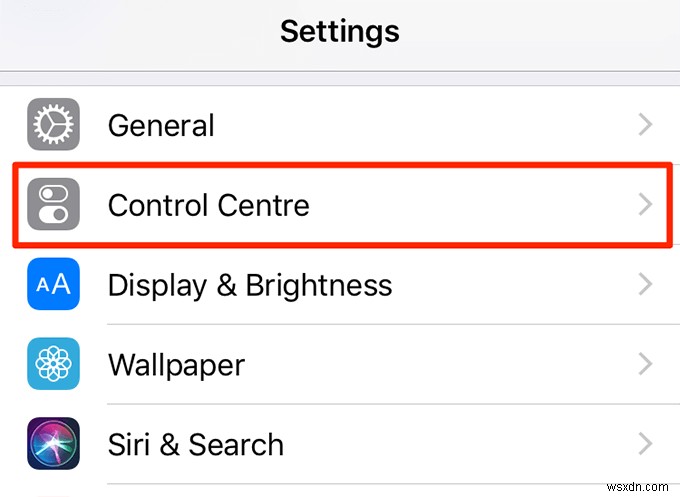Screen dimensions: 680x497
Task: Go to Siri & Search label
Action: tap(195, 444)
